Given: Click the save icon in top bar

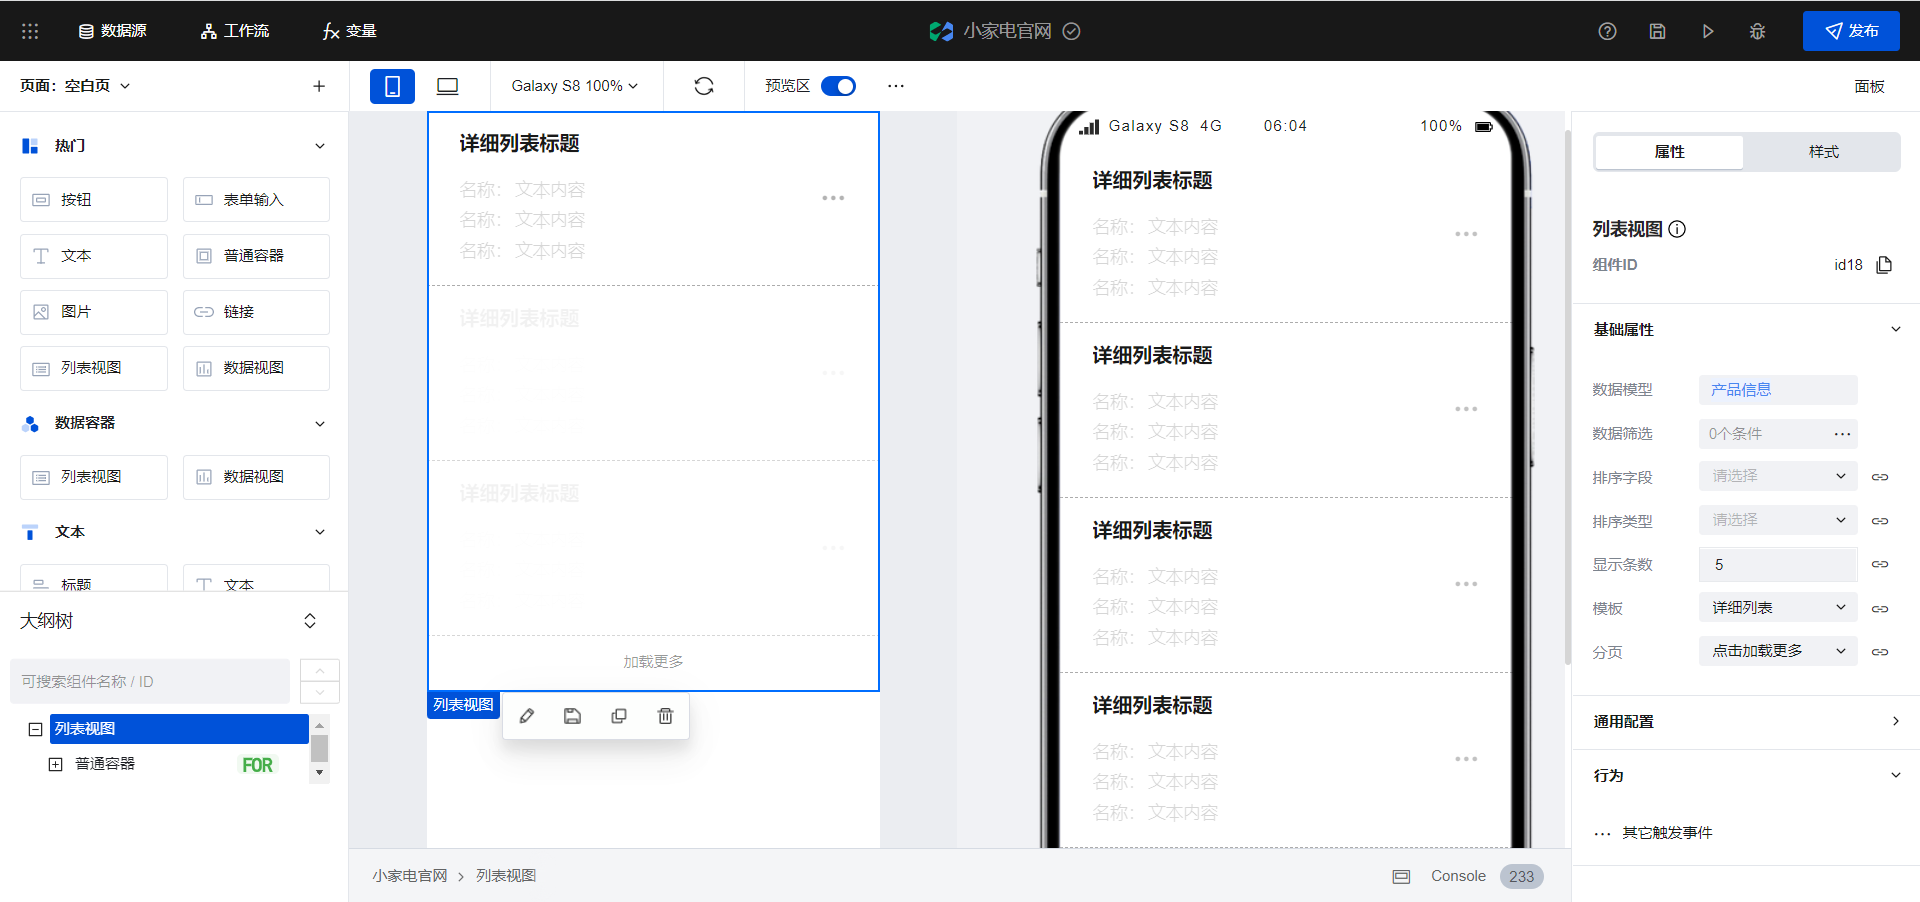Looking at the screenshot, I should 1657,31.
